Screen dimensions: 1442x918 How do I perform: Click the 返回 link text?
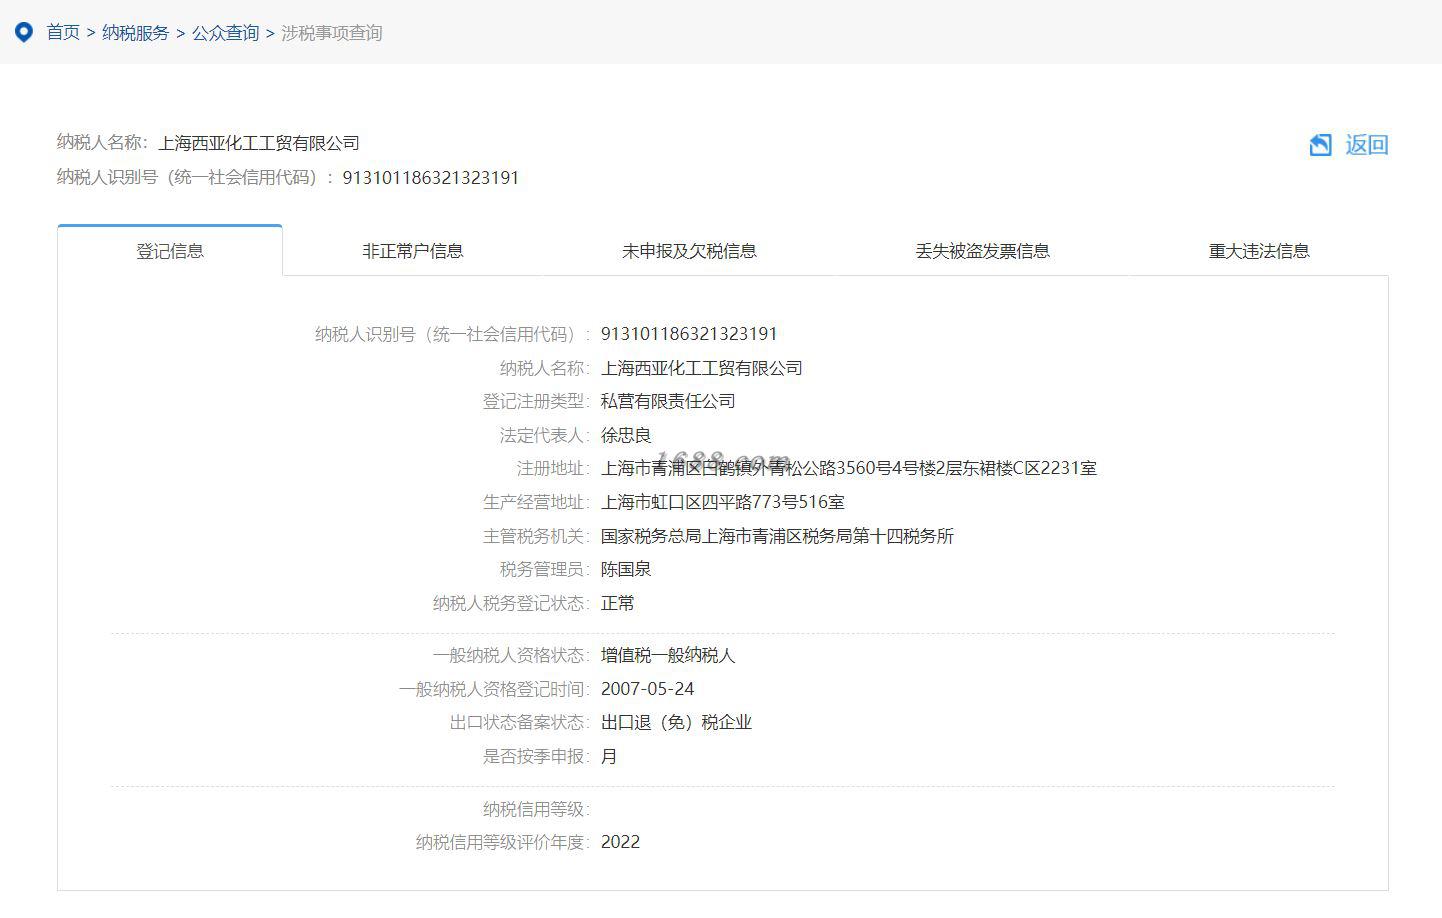point(1367,145)
